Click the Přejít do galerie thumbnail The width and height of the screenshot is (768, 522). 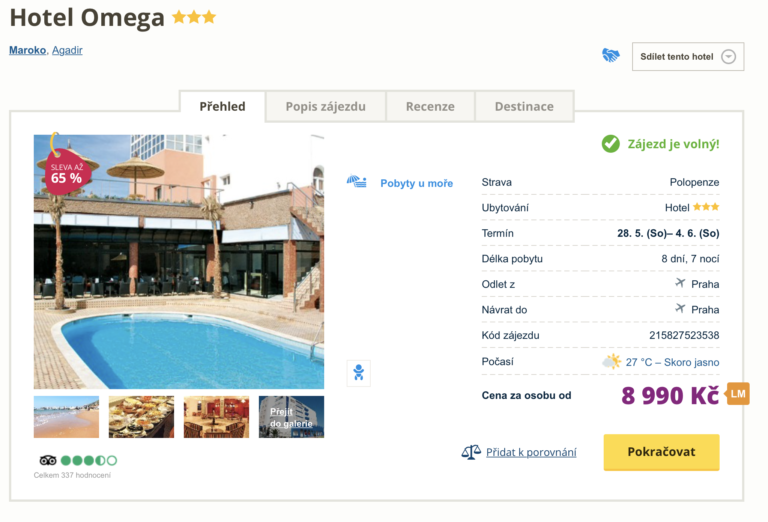click(x=291, y=417)
